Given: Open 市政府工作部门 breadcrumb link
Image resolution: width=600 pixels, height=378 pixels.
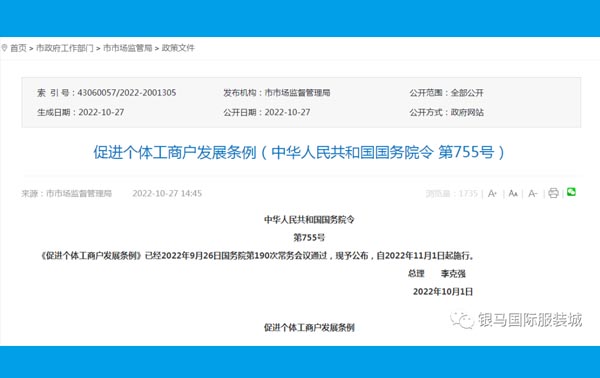Looking at the screenshot, I should coord(64,48).
